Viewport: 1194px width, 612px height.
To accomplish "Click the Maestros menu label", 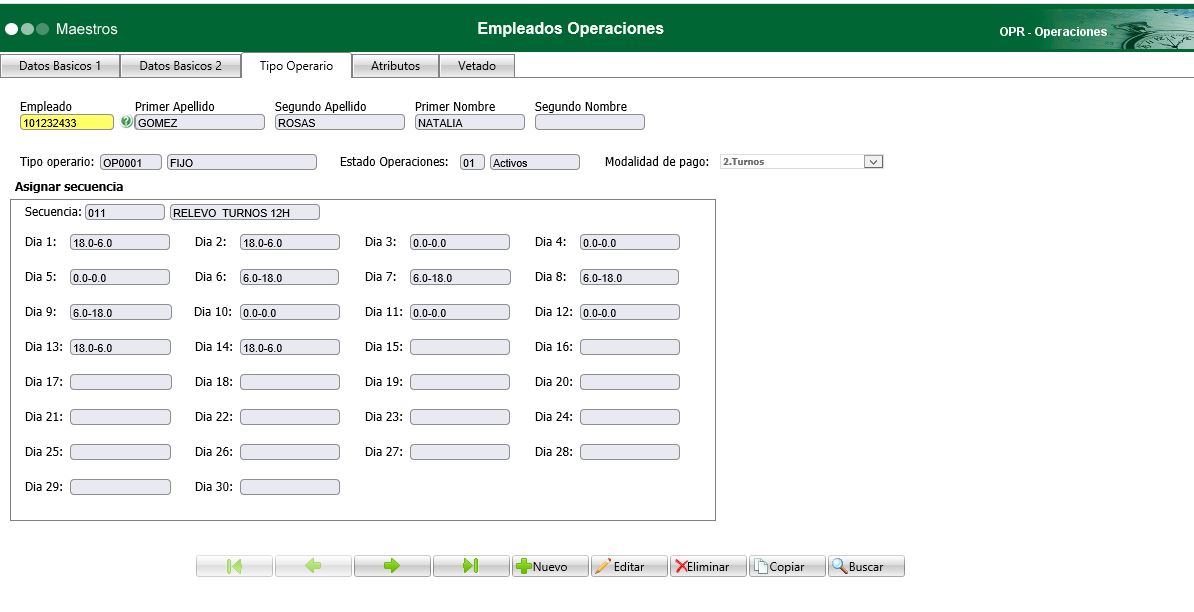I will tap(87, 29).
